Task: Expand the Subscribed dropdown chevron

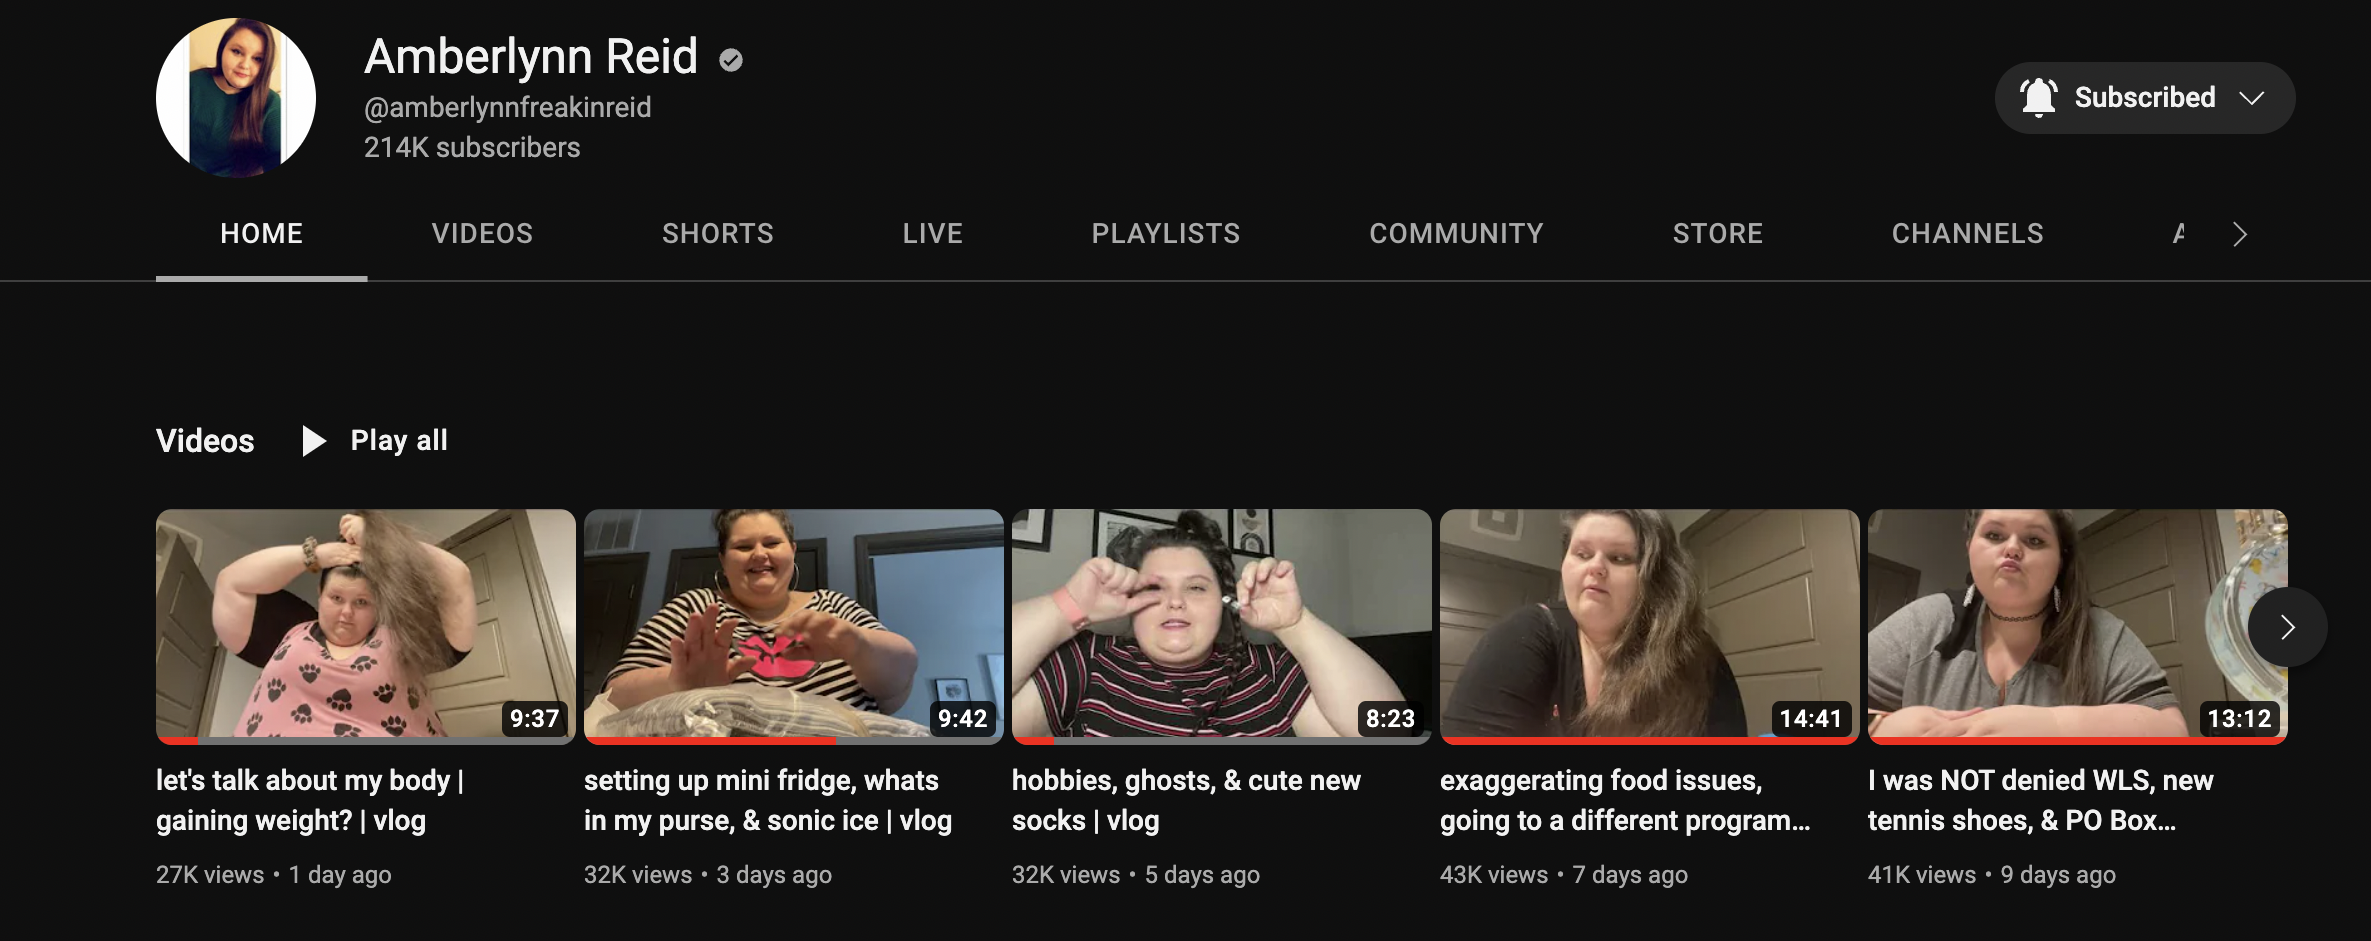Action: (2252, 98)
